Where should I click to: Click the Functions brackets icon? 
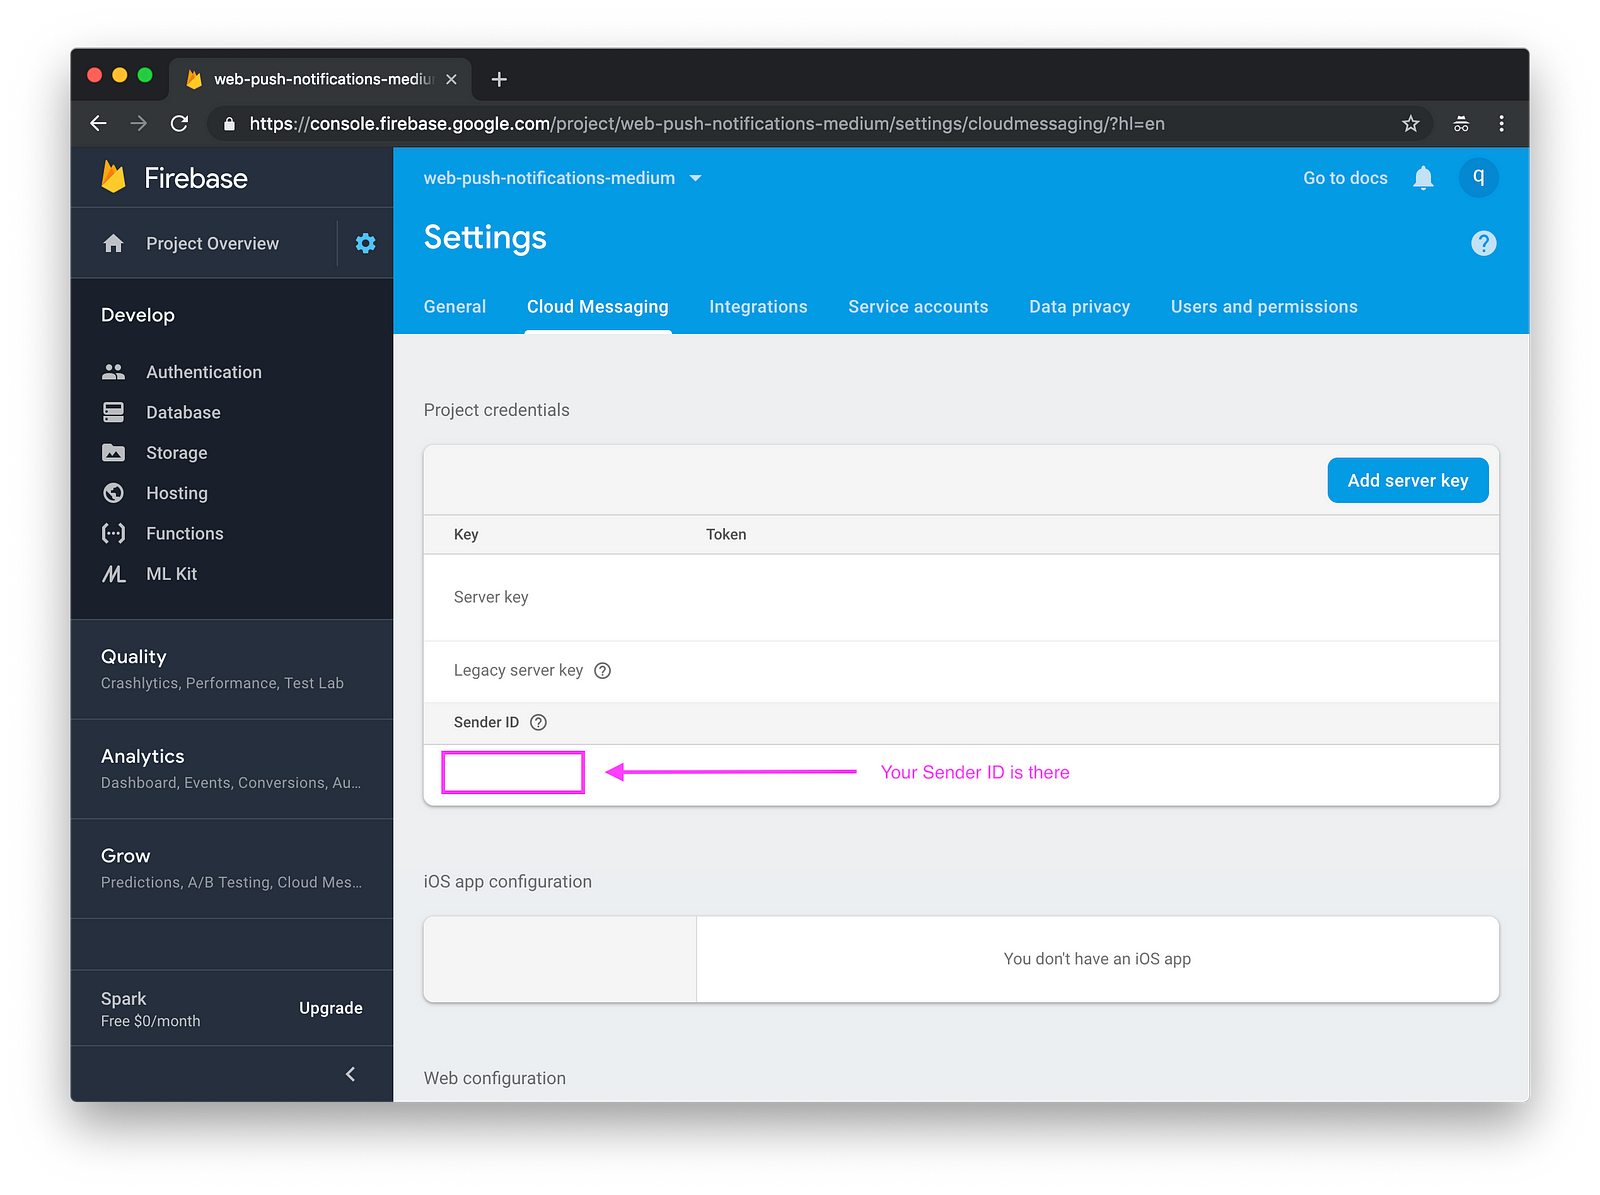(114, 533)
